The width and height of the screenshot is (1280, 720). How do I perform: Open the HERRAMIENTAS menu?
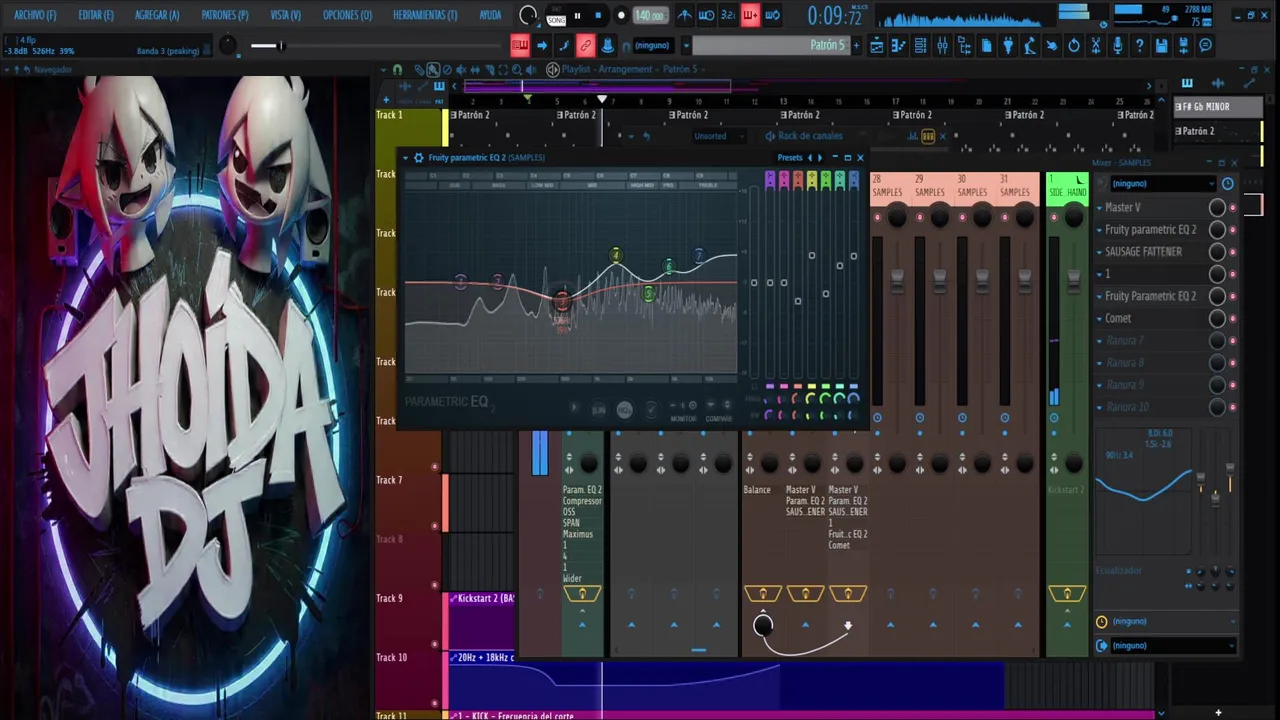[425, 15]
